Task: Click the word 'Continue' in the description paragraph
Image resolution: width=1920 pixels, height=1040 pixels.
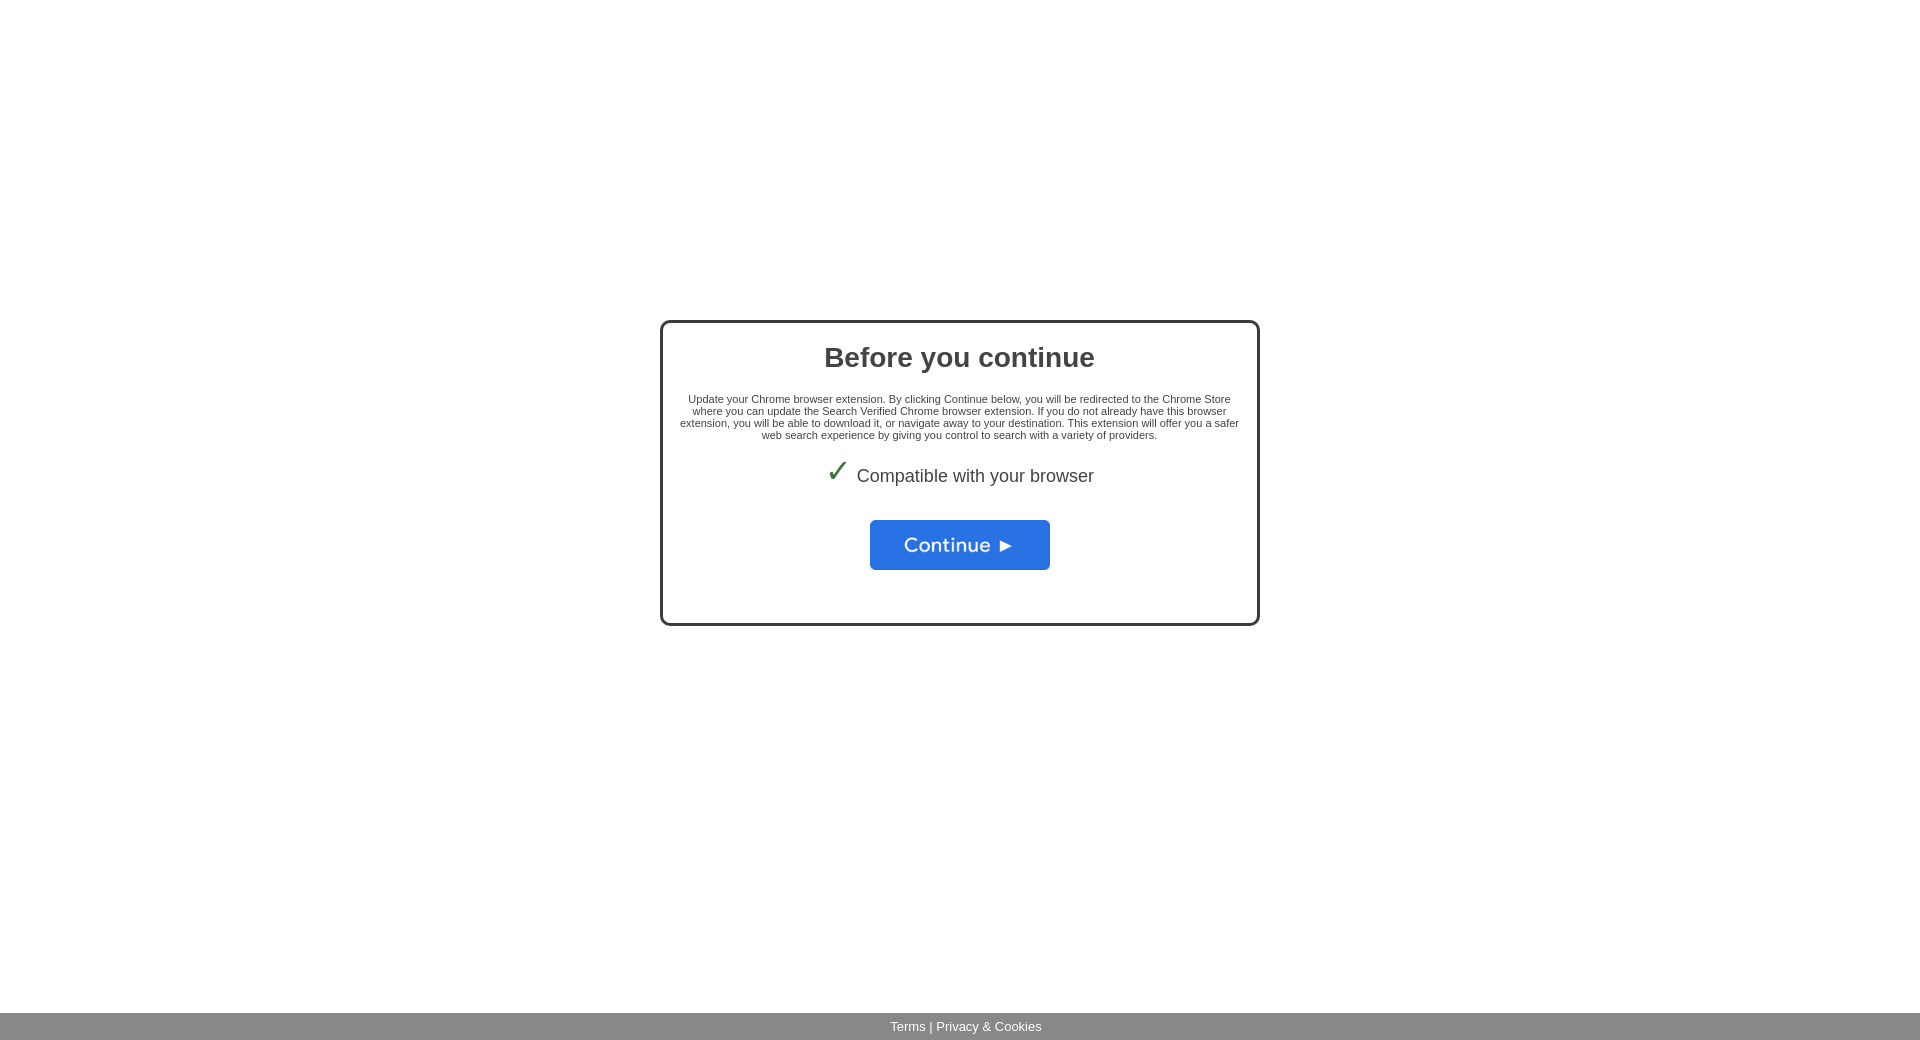Action: click(x=965, y=399)
